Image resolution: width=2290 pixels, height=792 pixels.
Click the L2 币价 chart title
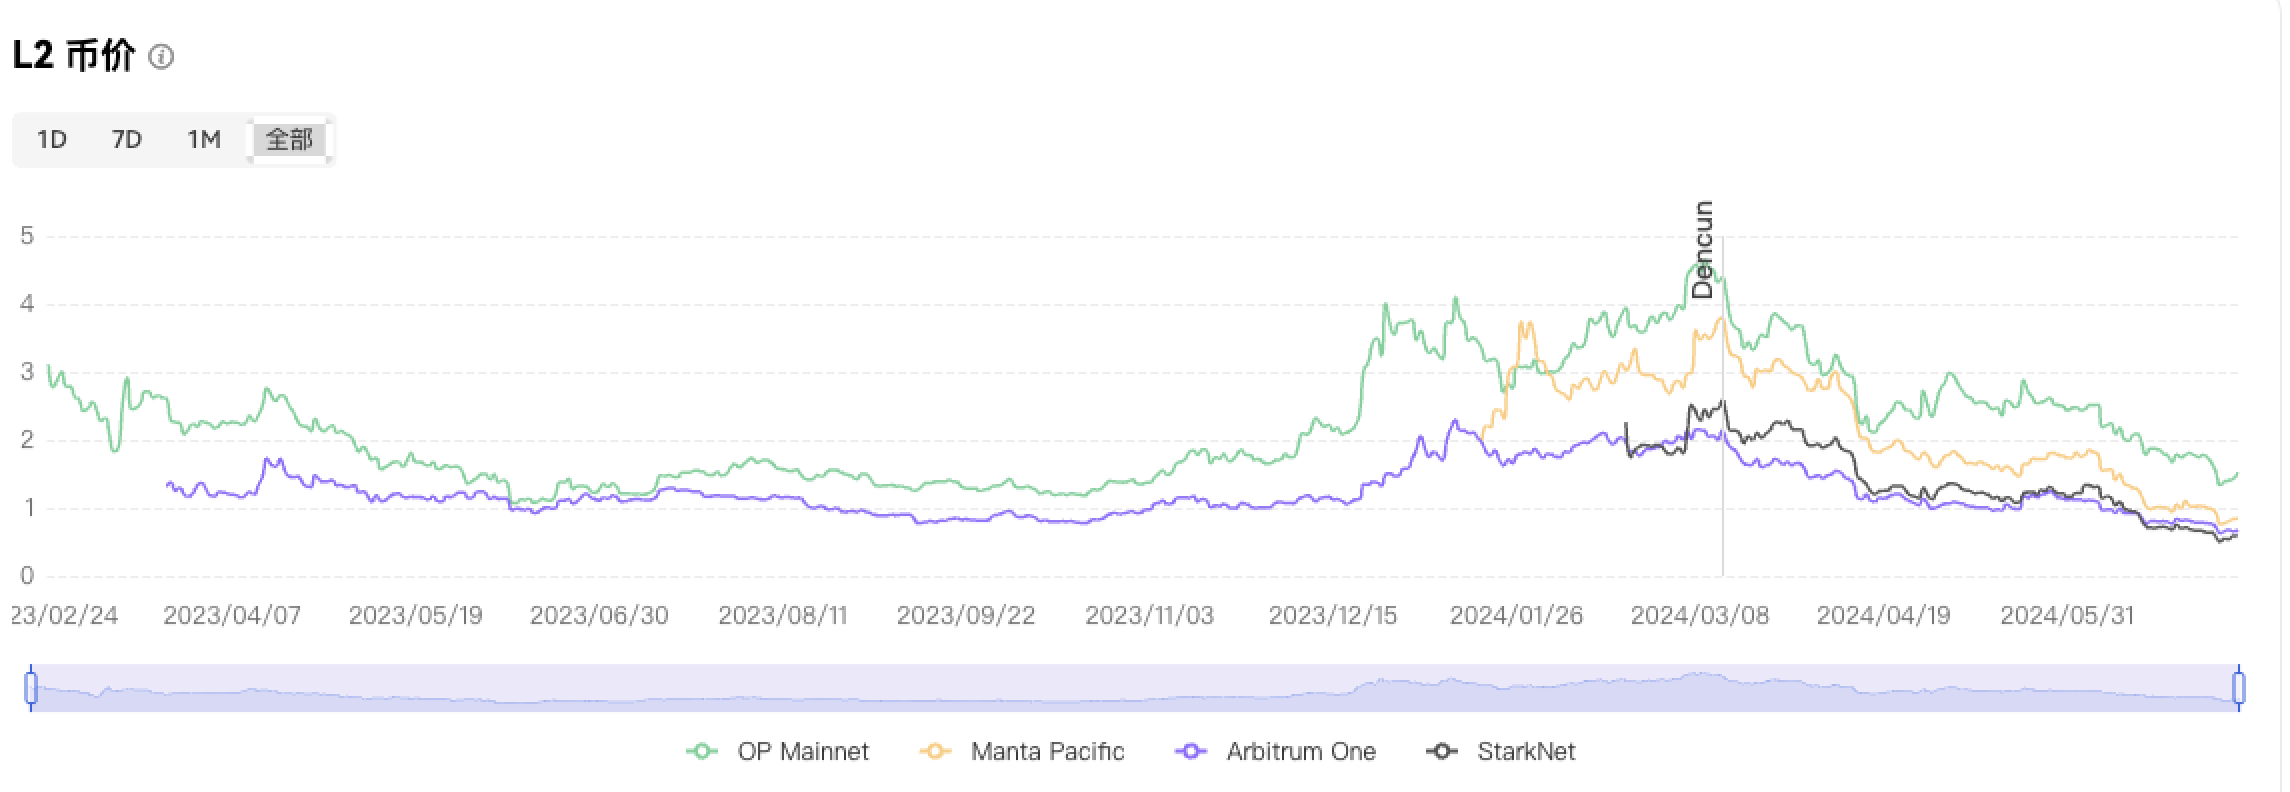pyautogui.click(x=74, y=56)
